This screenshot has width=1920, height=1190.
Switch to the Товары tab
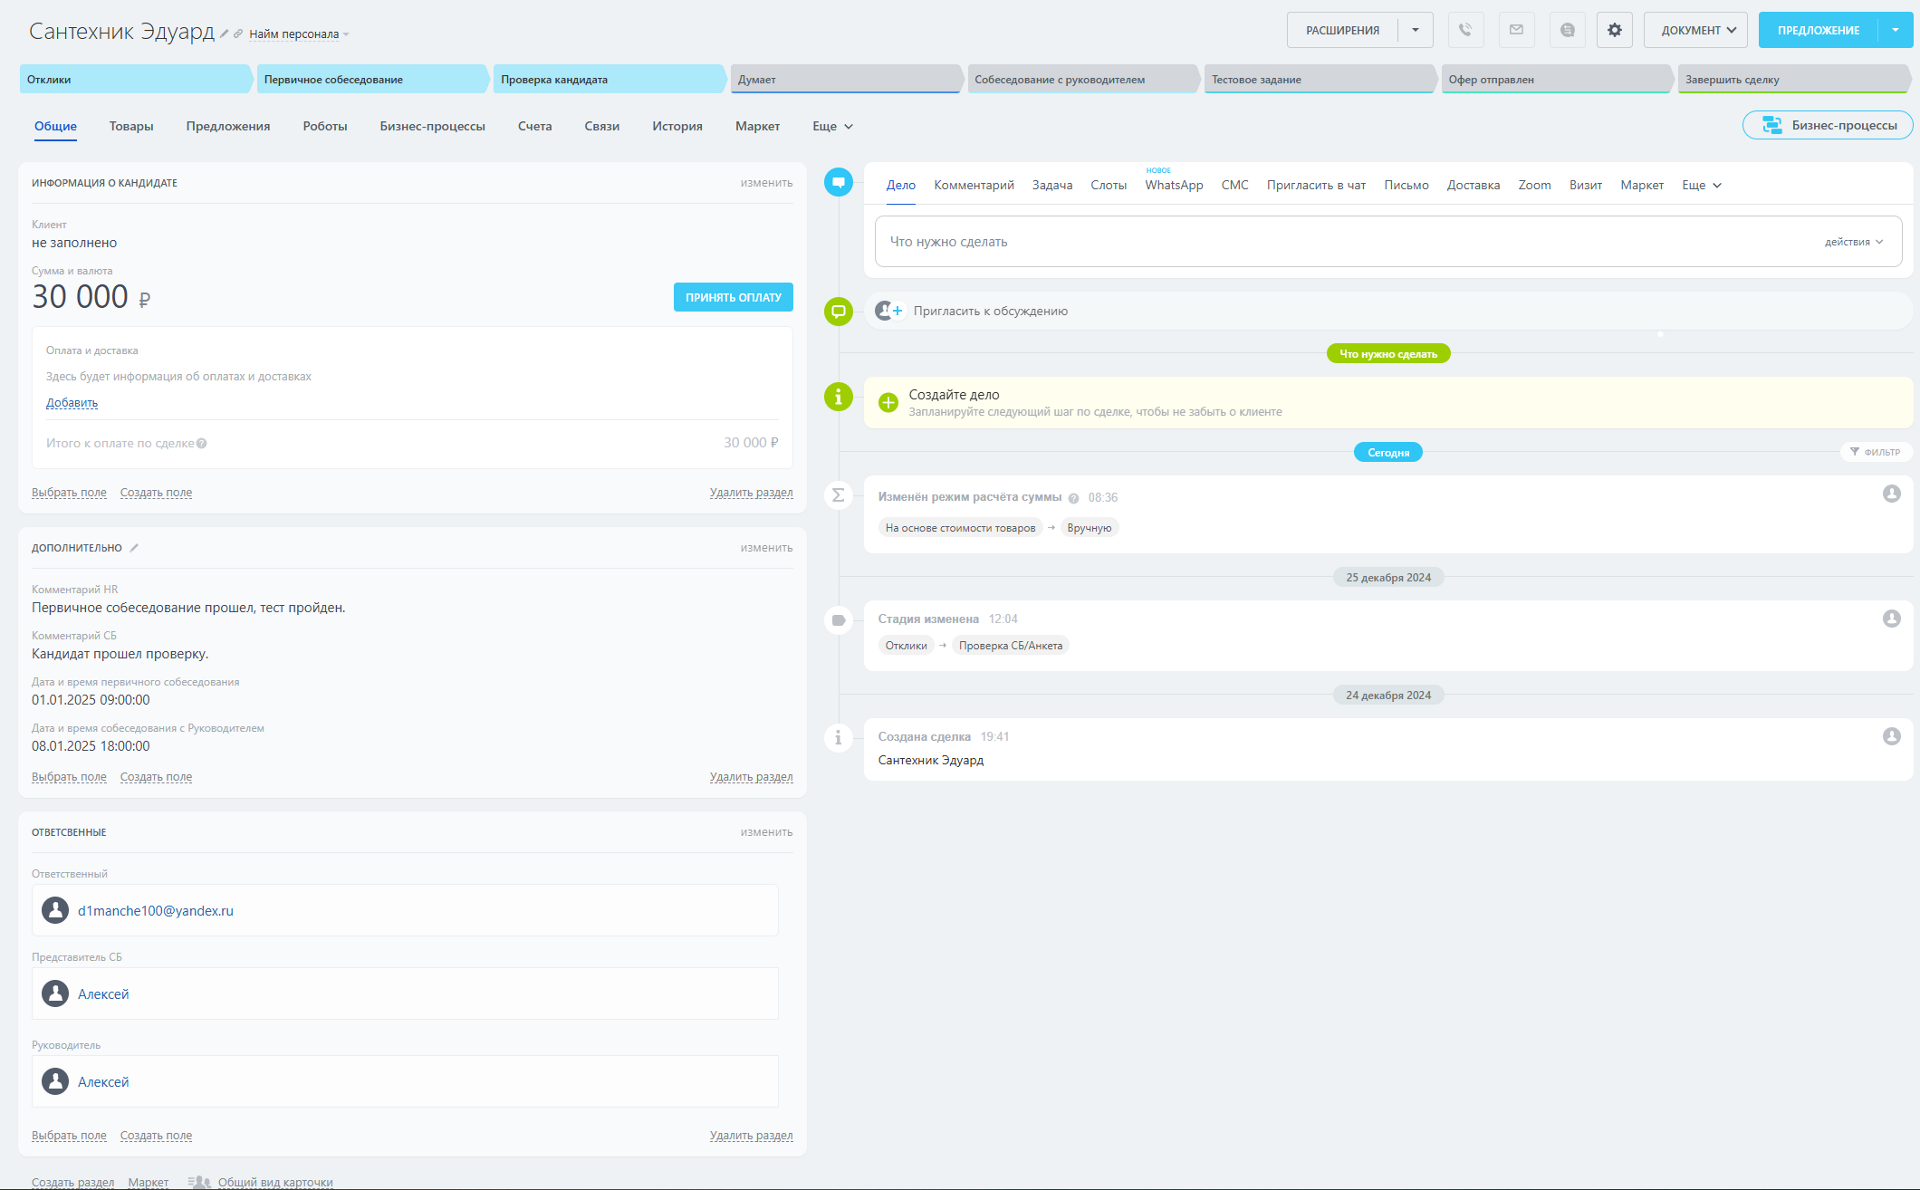click(131, 126)
